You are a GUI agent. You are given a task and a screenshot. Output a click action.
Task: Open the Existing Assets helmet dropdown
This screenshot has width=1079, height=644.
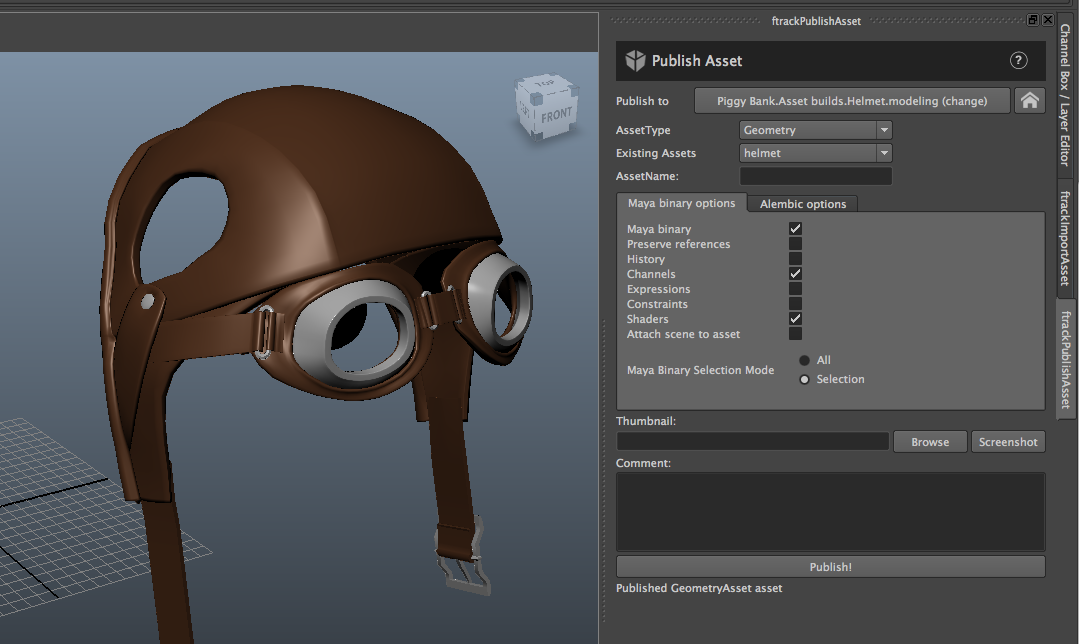point(815,153)
